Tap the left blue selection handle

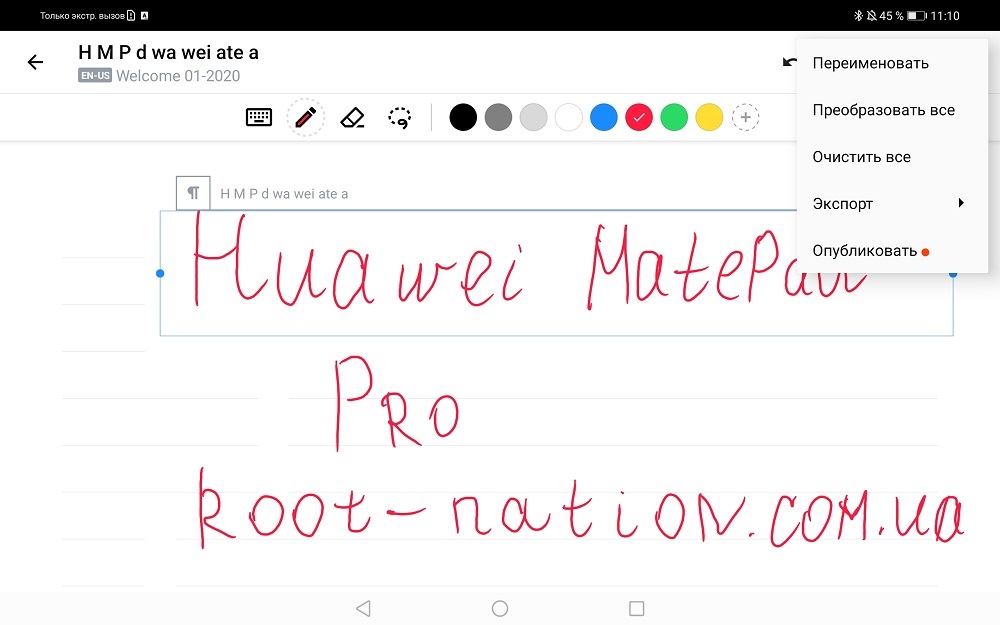160,274
